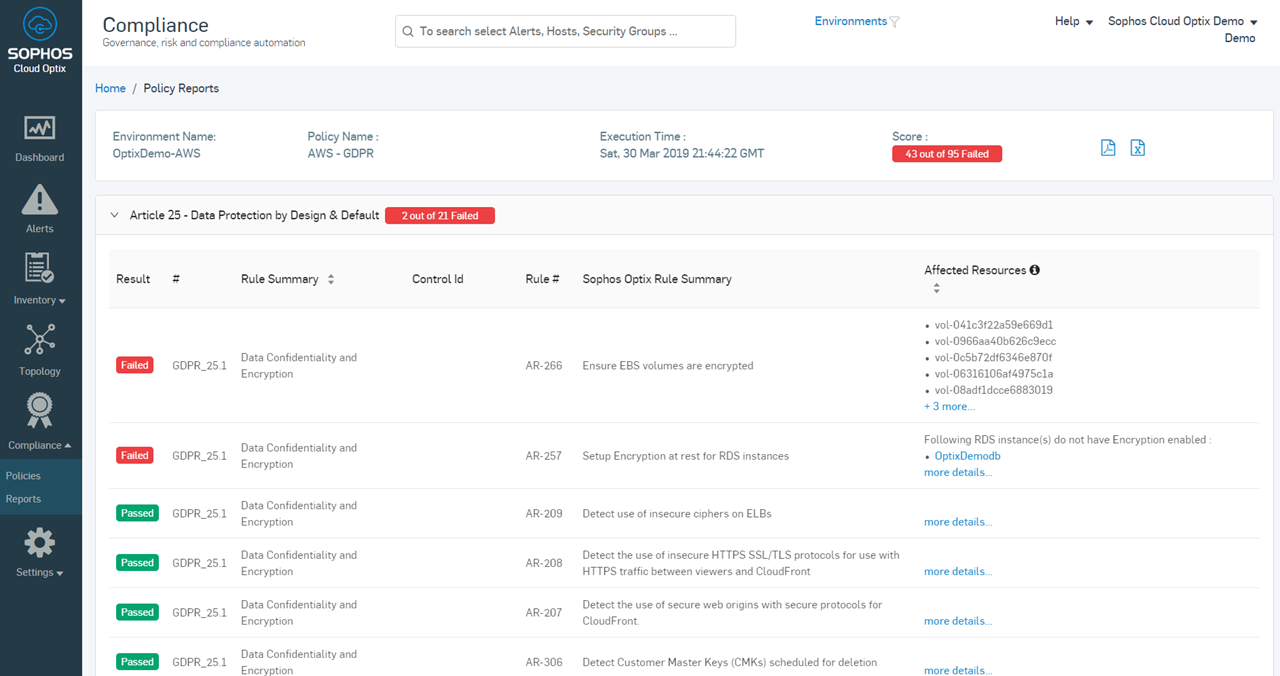
Task: Open Reports under Compliance menu
Action: (x=24, y=499)
